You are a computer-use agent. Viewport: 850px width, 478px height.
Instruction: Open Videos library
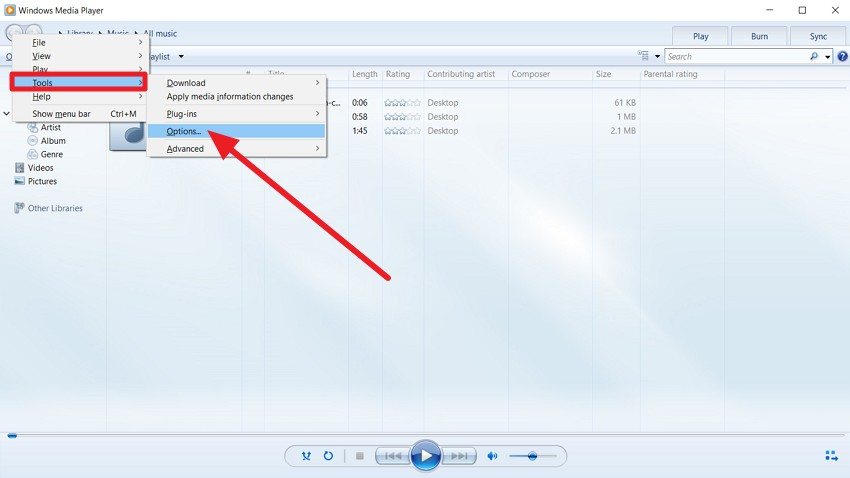(41, 168)
